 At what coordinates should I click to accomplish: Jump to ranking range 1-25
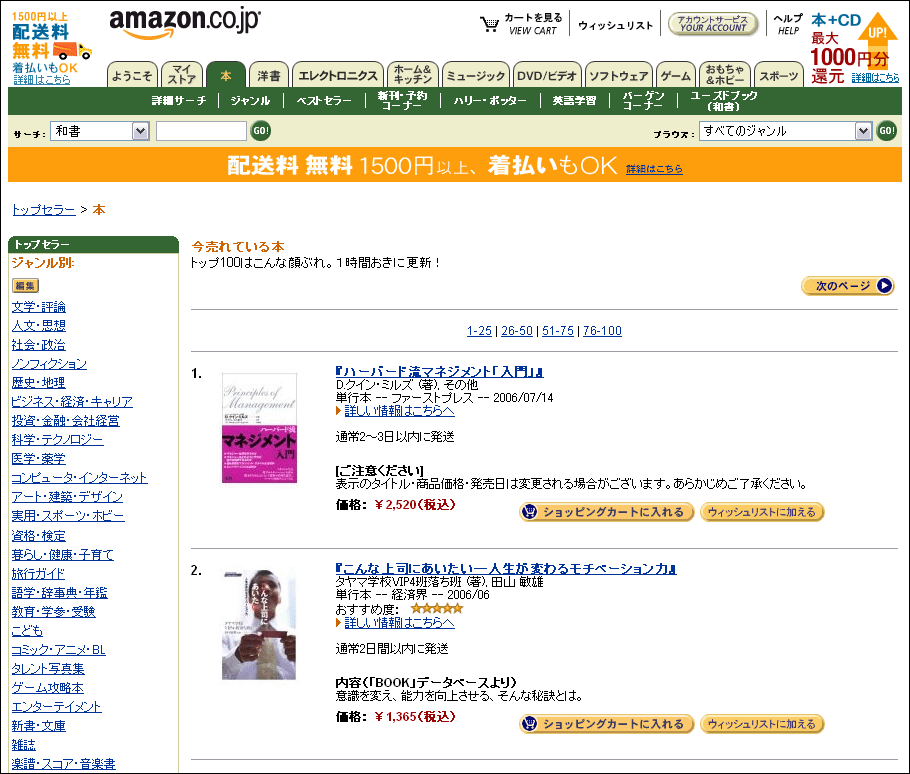pos(479,331)
